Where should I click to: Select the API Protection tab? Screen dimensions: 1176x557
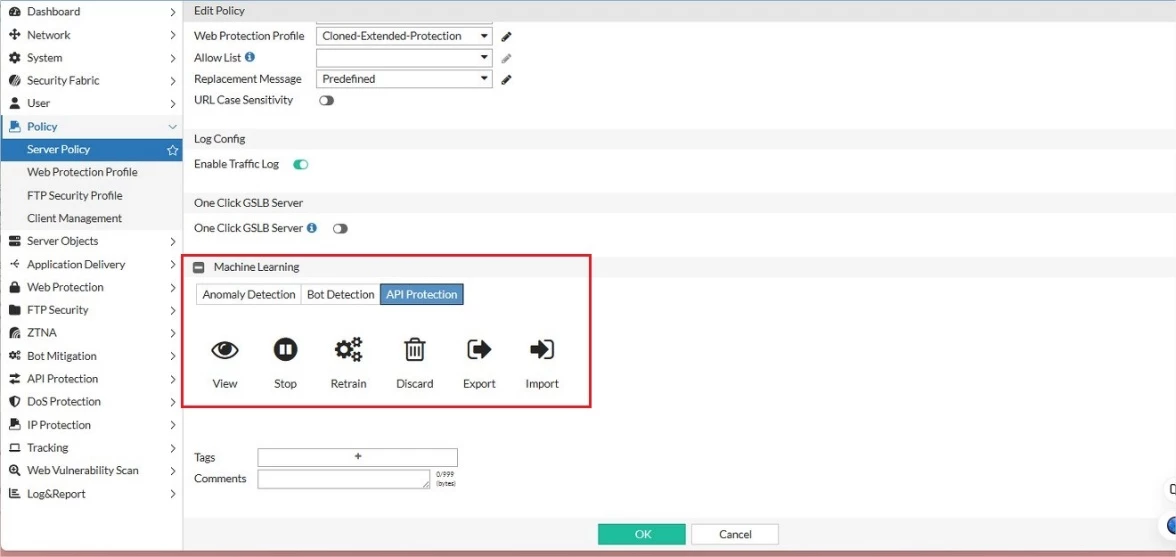click(422, 295)
